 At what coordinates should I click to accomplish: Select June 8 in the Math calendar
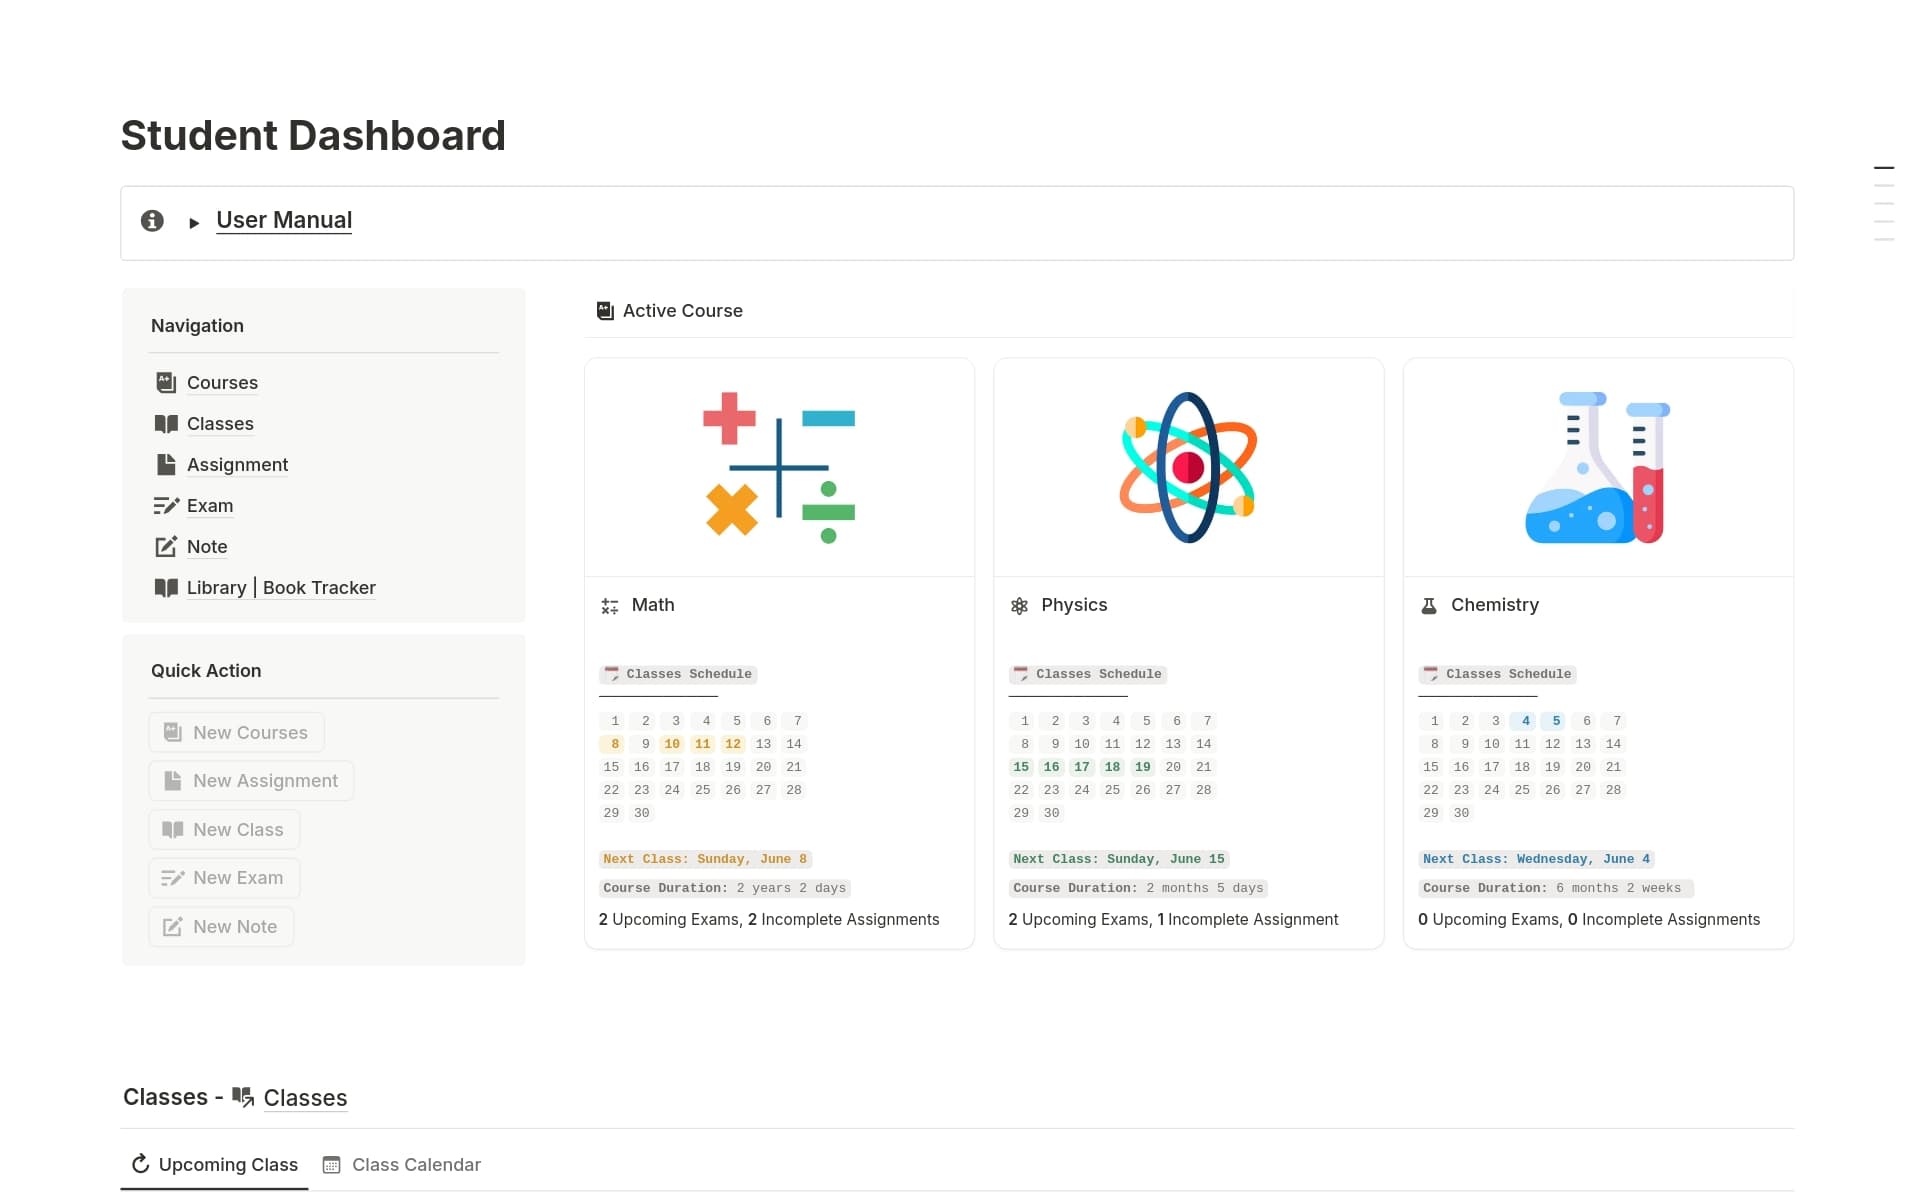pos(614,743)
